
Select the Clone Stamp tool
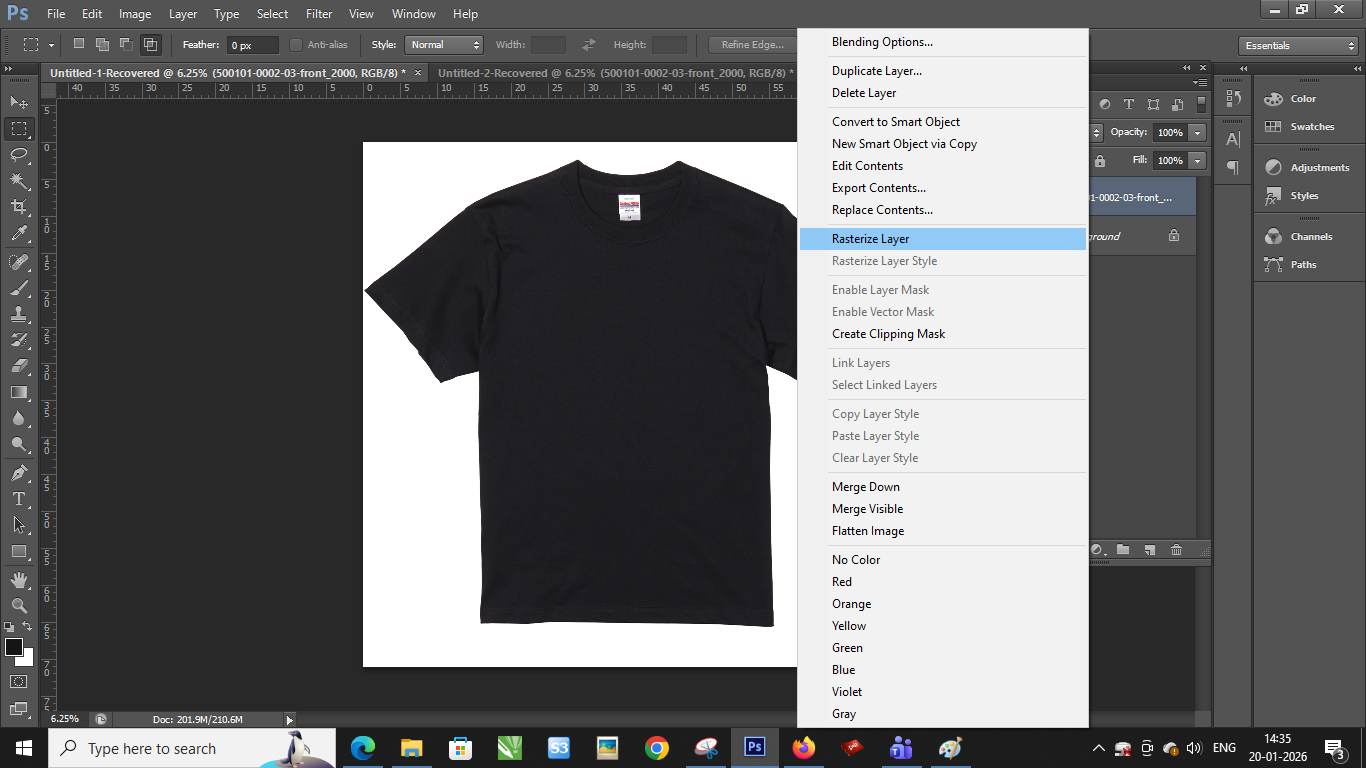click(x=19, y=313)
